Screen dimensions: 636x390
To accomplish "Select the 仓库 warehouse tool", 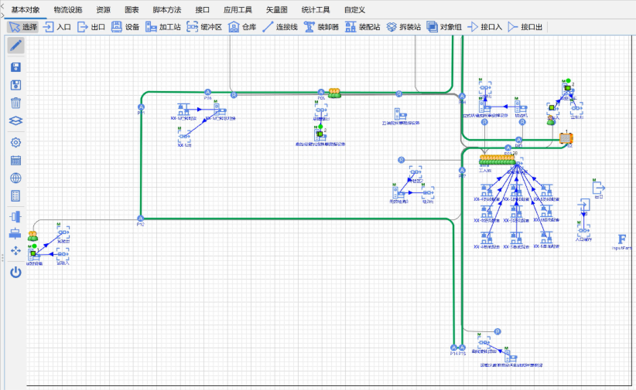I will coord(242,27).
